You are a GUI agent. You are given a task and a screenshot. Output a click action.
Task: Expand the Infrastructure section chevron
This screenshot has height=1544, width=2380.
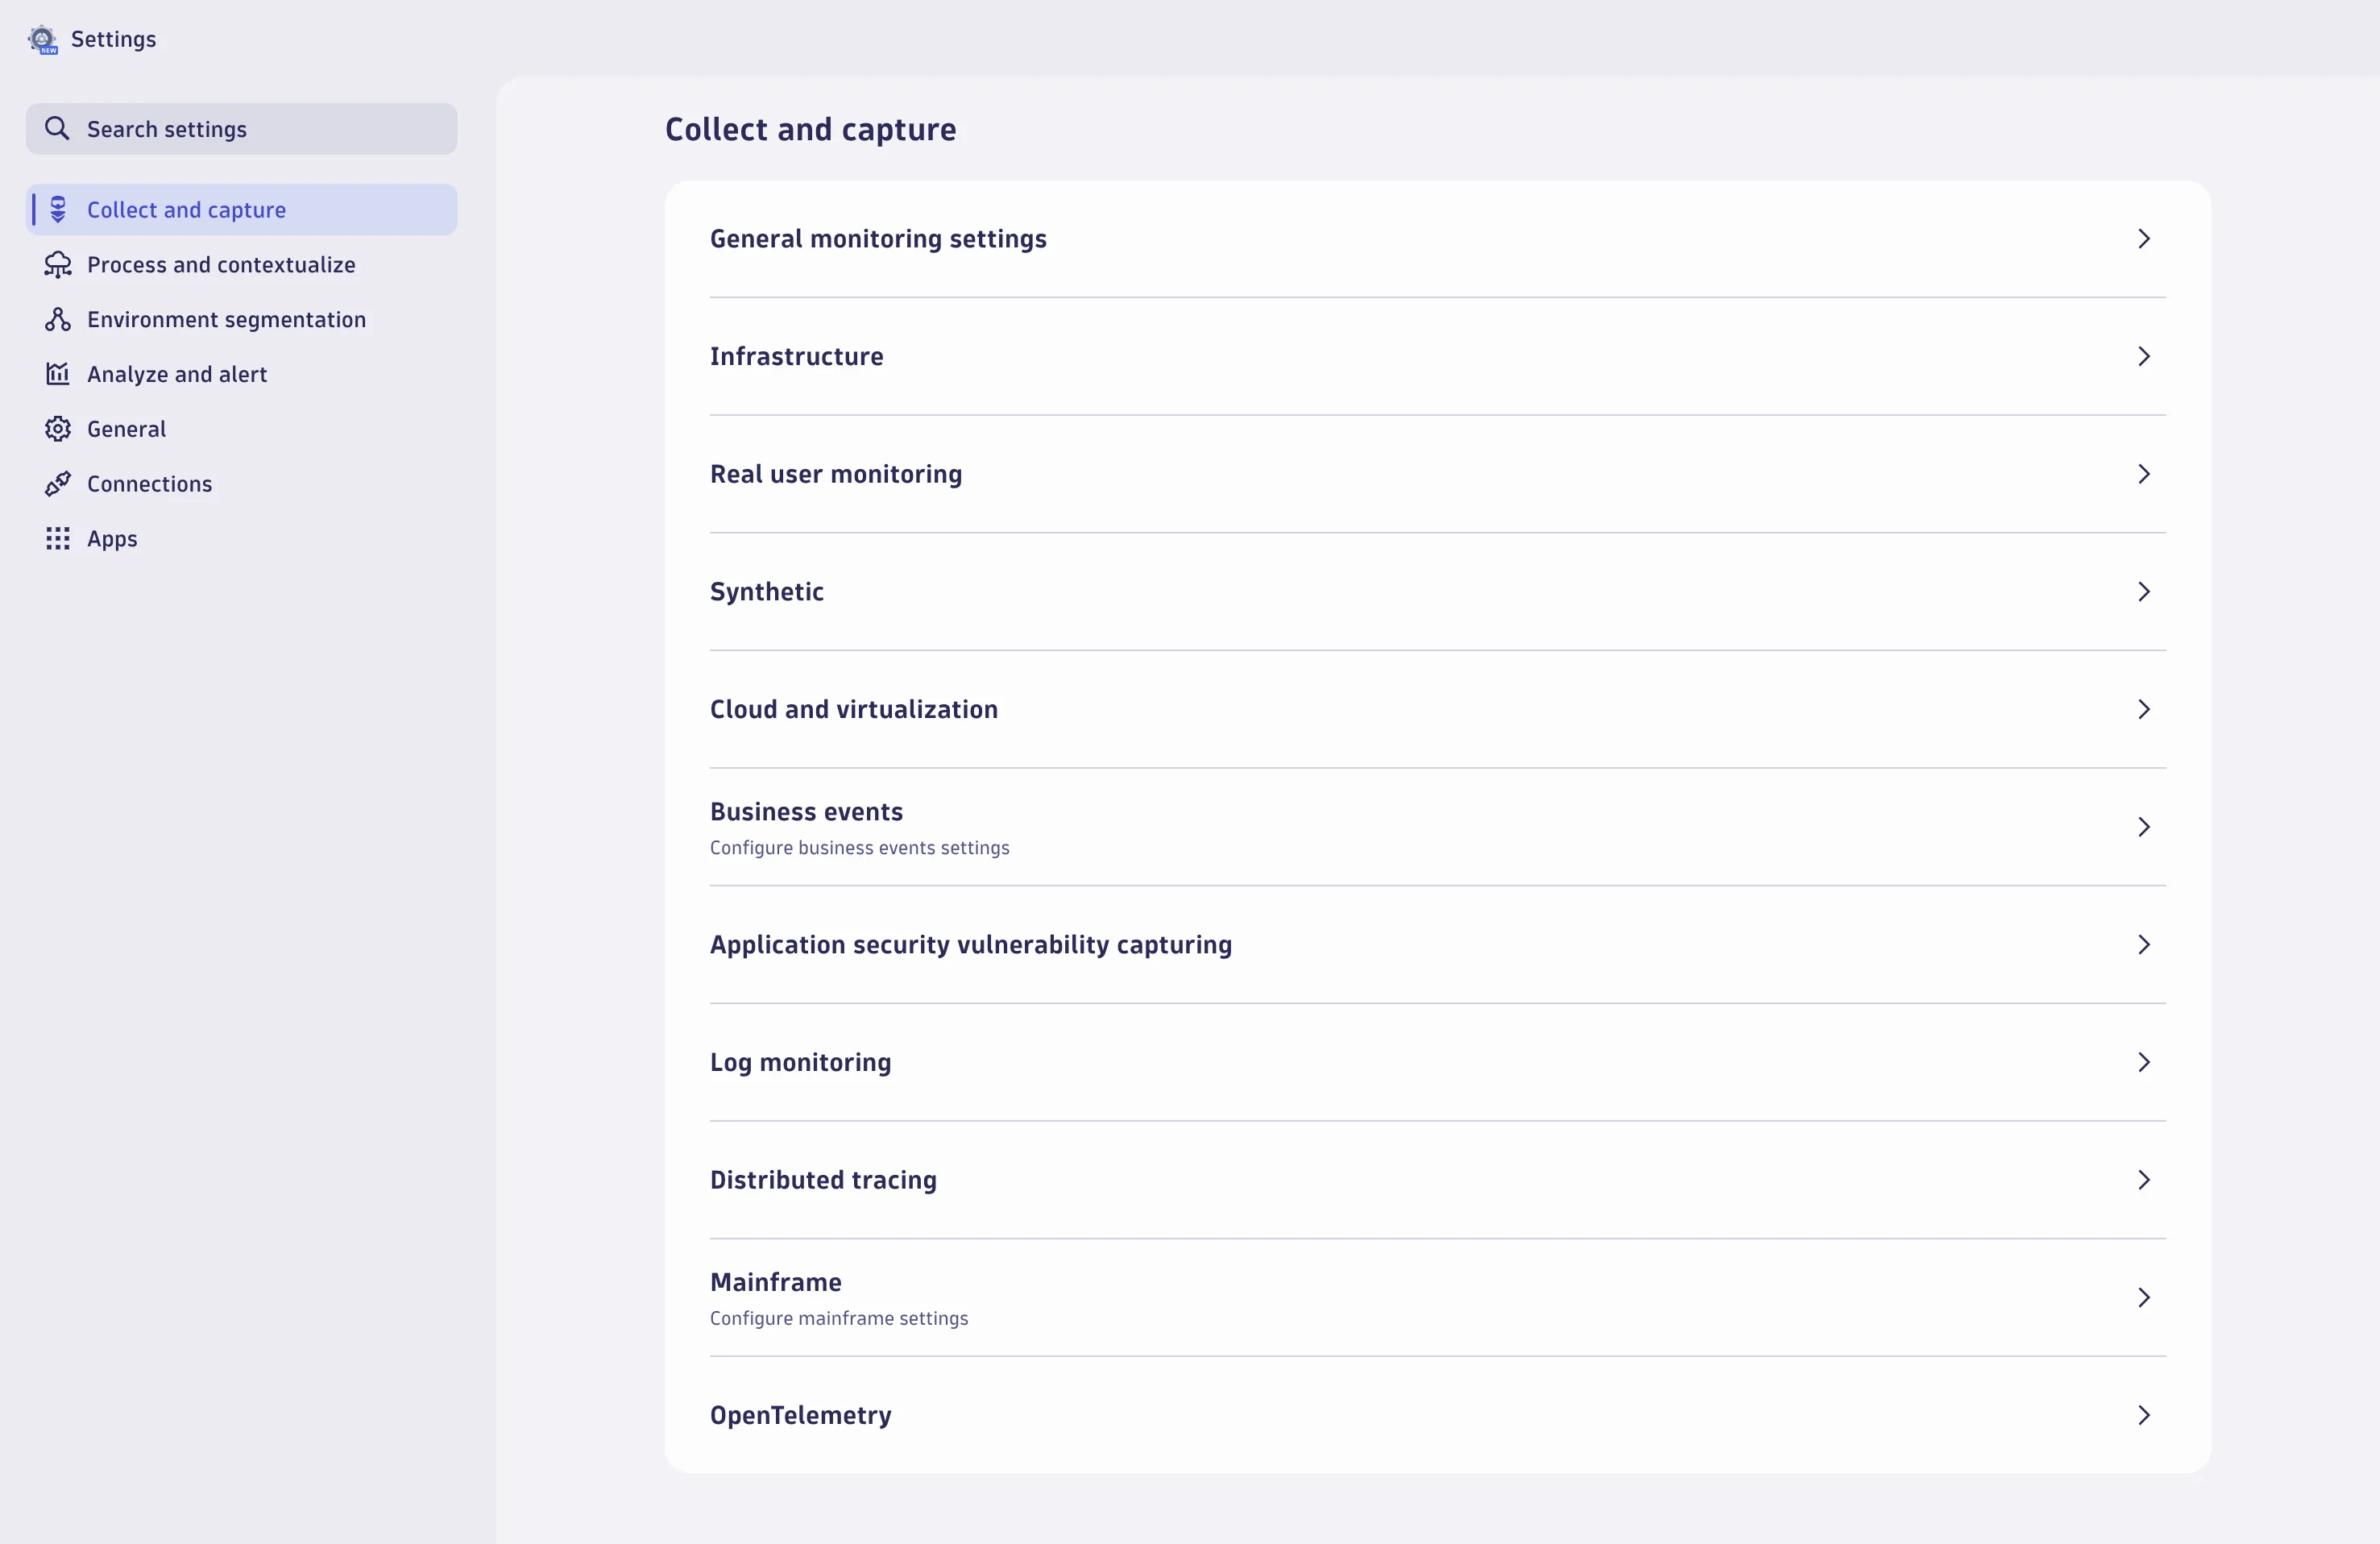(2144, 356)
